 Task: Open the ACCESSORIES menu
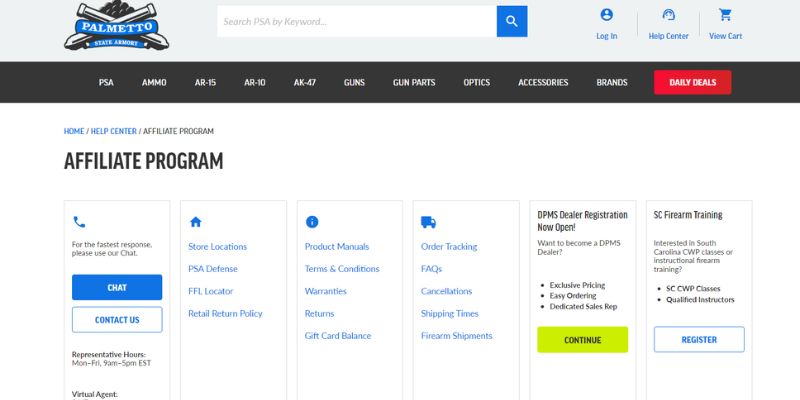click(543, 82)
